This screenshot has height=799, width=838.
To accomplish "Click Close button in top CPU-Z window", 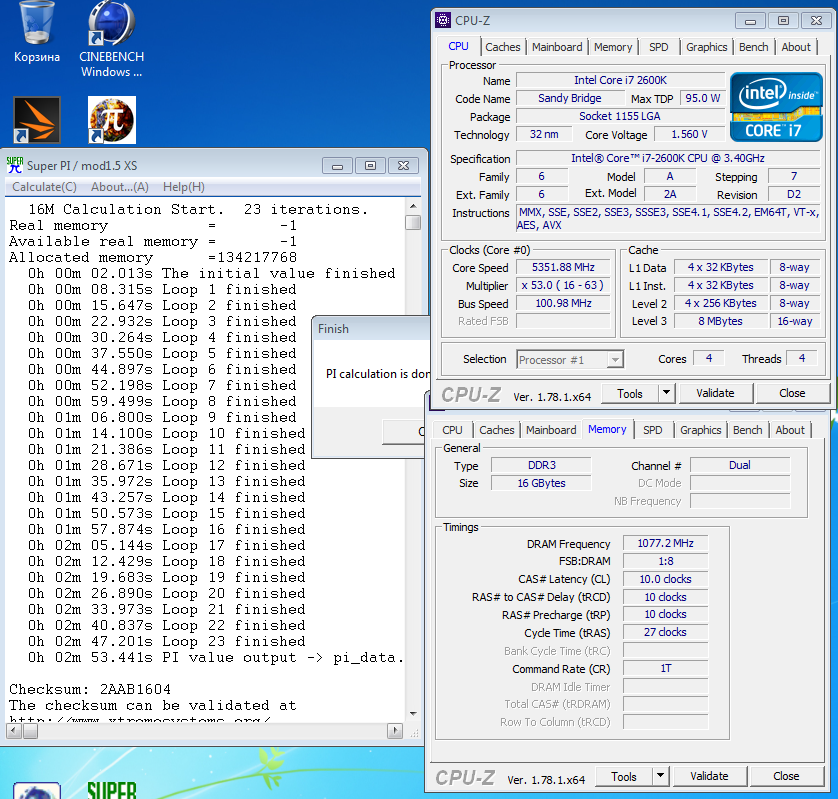I will 792,393.
